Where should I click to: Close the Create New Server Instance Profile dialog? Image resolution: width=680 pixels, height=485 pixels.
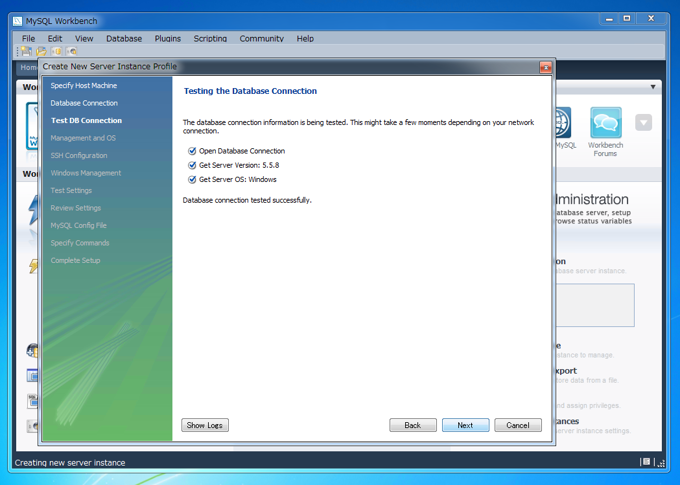pos(546,67)
